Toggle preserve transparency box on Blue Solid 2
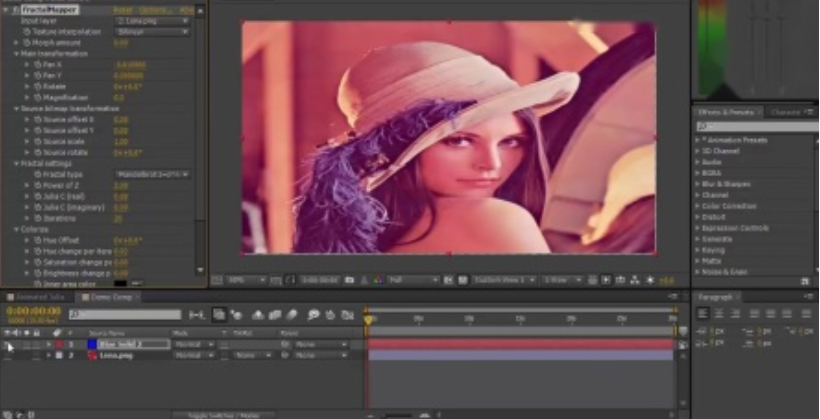The image size is (820, 419). [x=224, y=344]
